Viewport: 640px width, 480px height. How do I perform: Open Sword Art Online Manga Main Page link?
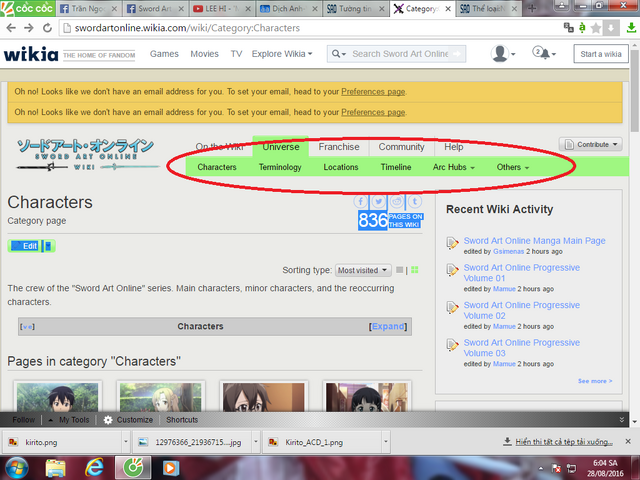(x=534, y=241)
